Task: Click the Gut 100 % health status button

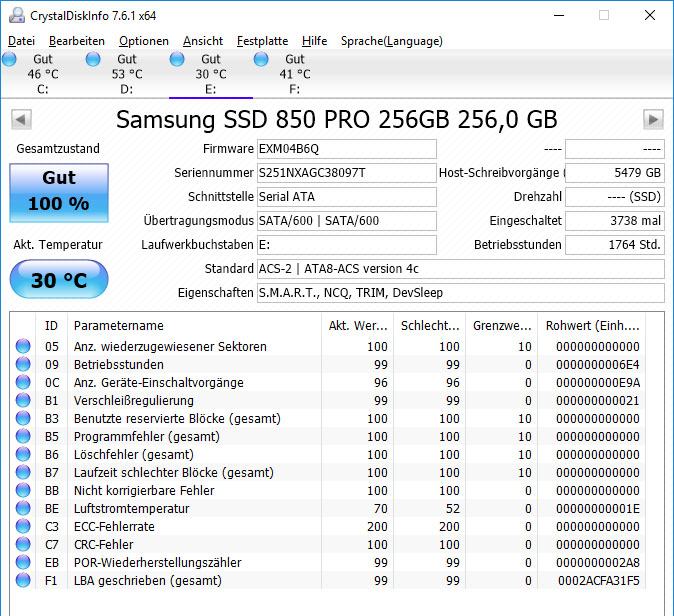Action: 59,193
